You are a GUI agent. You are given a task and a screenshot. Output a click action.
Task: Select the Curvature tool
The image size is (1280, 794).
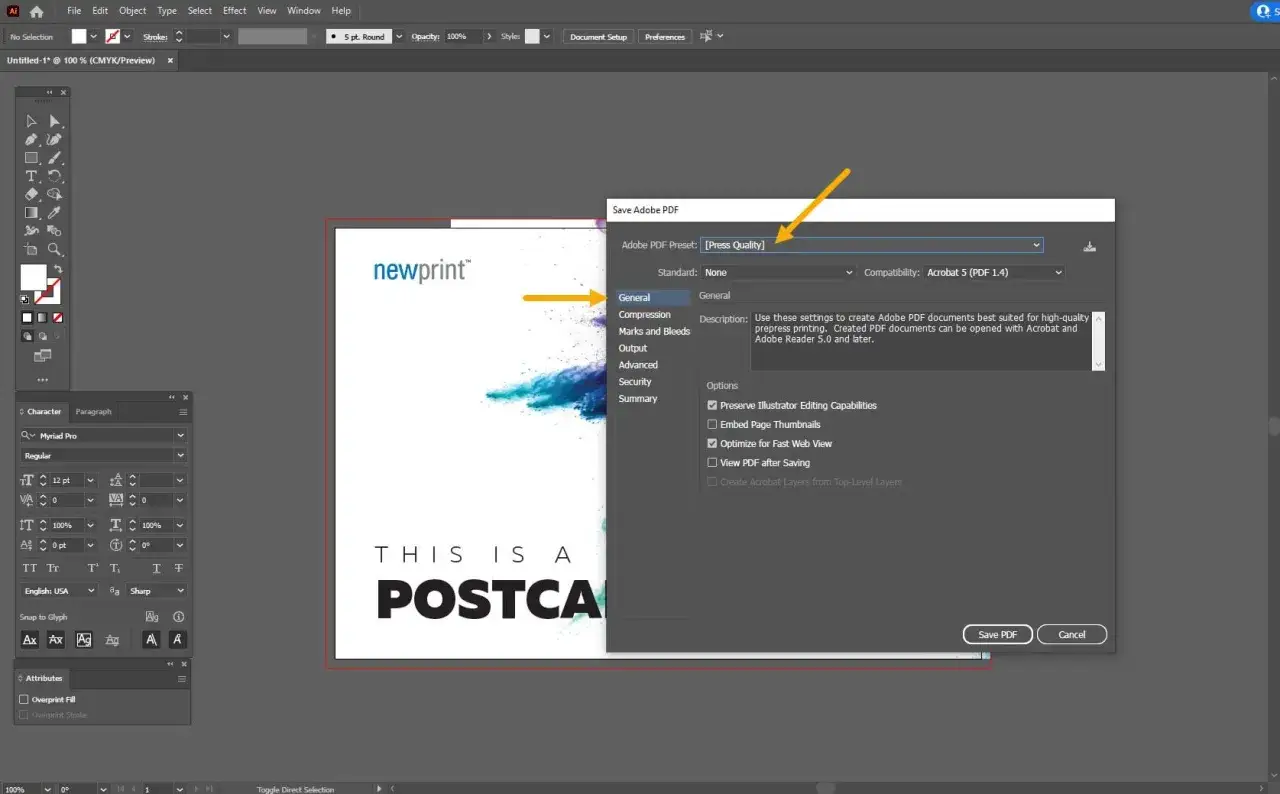pyautogui.click(x=55, y=139)
